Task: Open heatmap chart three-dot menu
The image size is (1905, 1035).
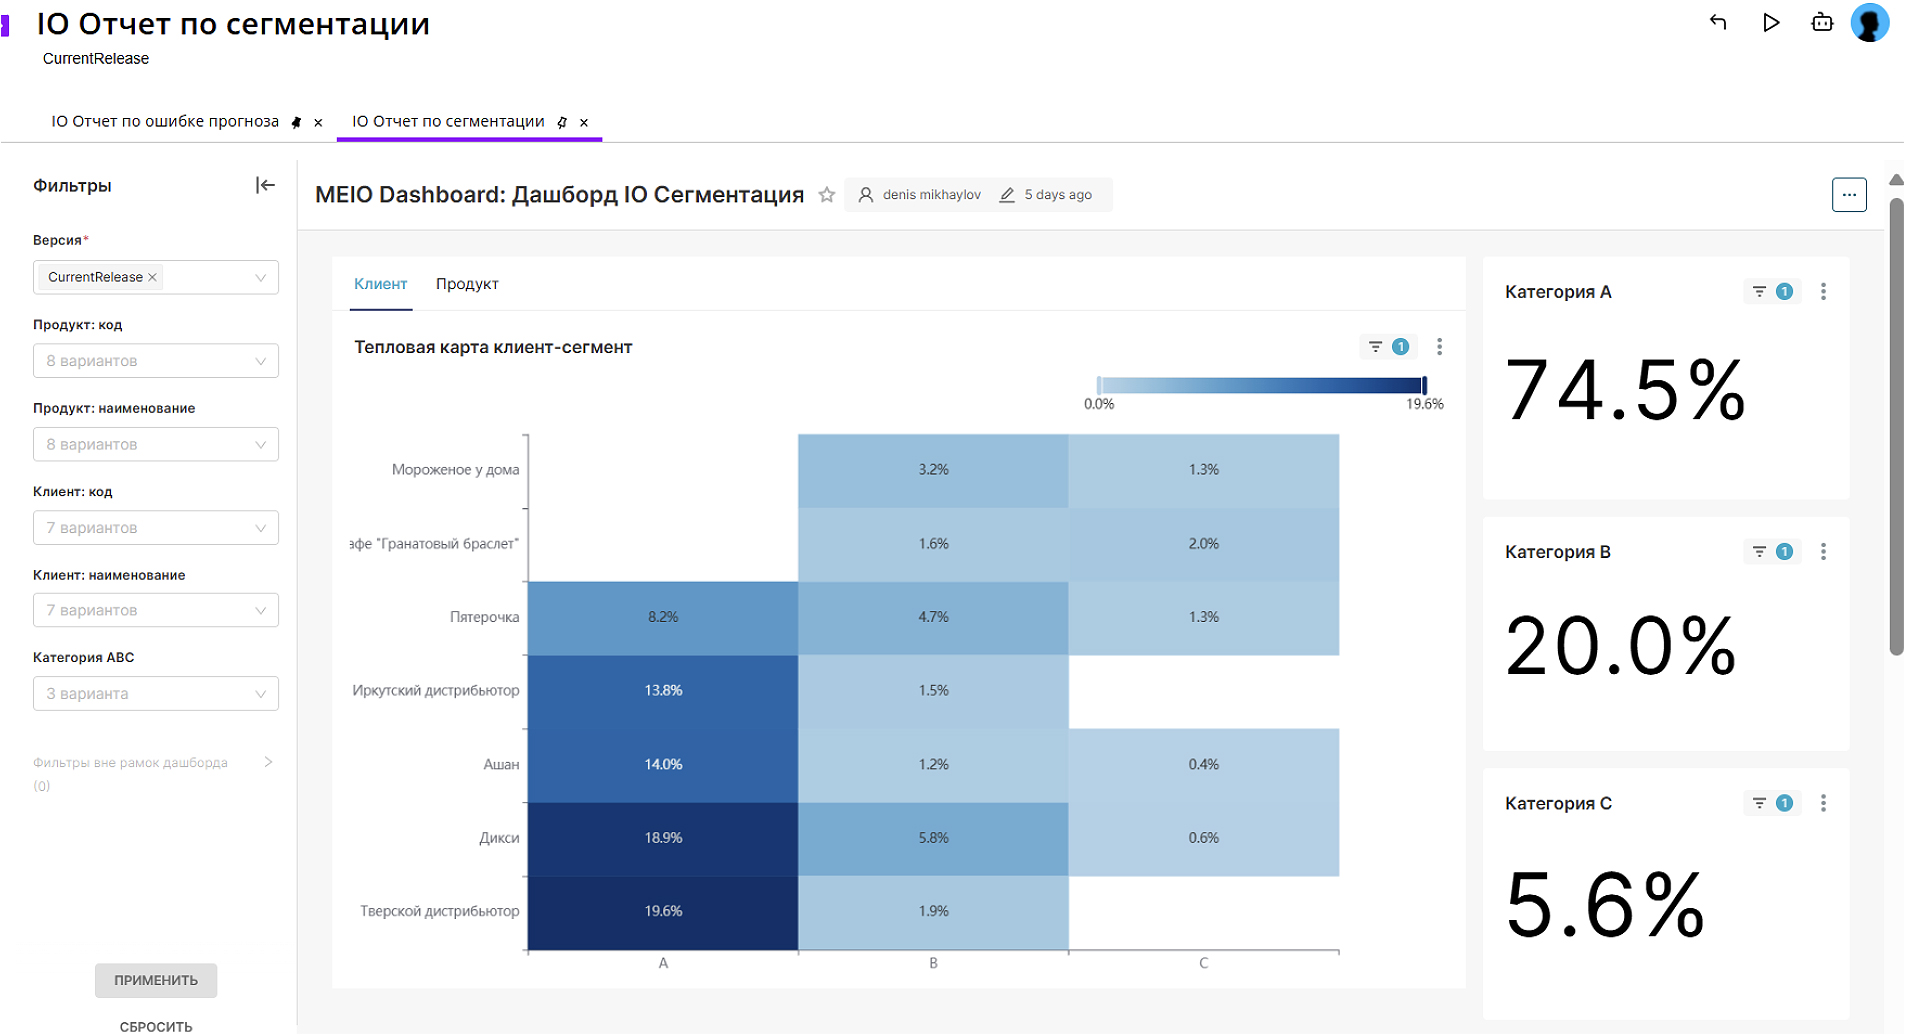Action: 1439,347
